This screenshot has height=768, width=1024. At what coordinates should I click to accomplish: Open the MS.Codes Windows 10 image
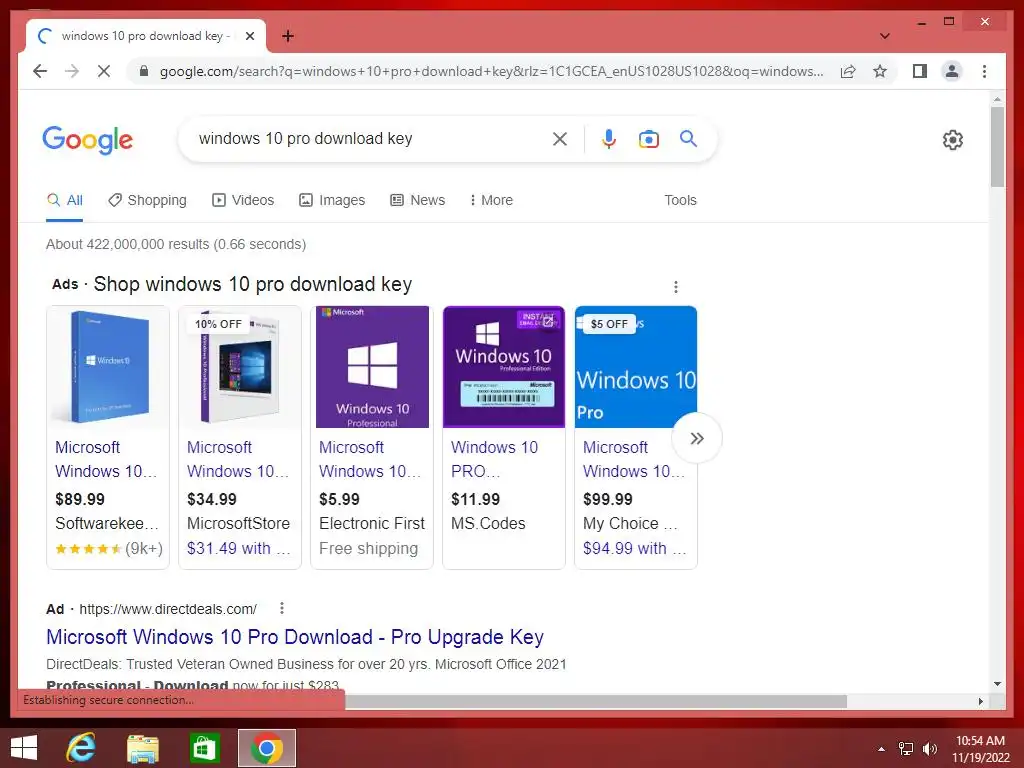point(504,367)
